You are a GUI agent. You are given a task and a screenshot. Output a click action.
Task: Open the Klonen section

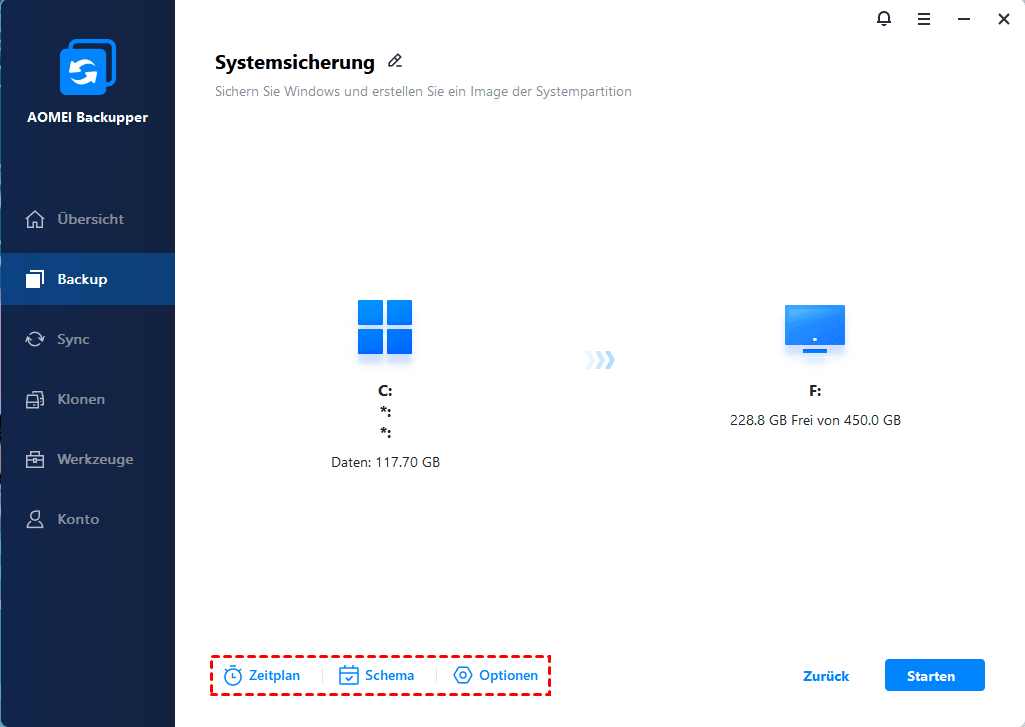(88, 399)
